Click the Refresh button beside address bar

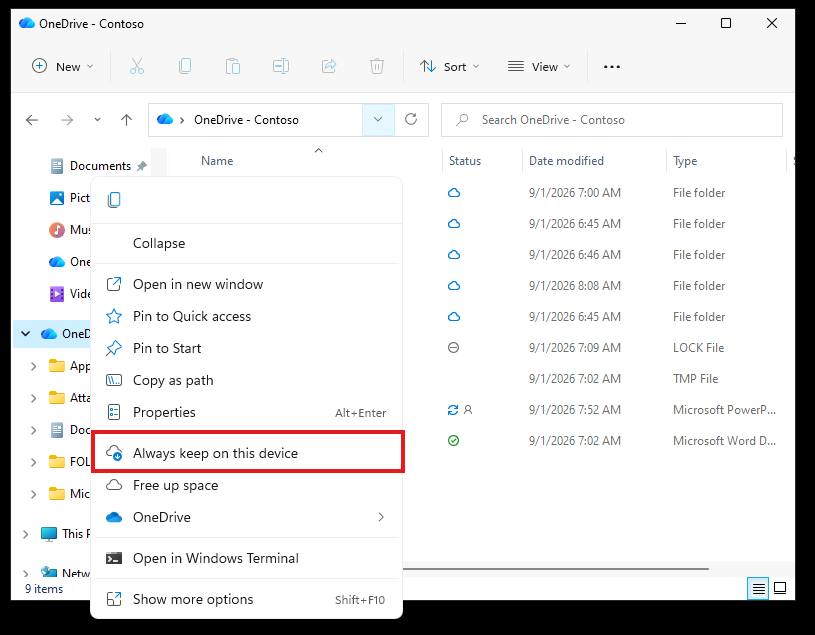(411, 120)
